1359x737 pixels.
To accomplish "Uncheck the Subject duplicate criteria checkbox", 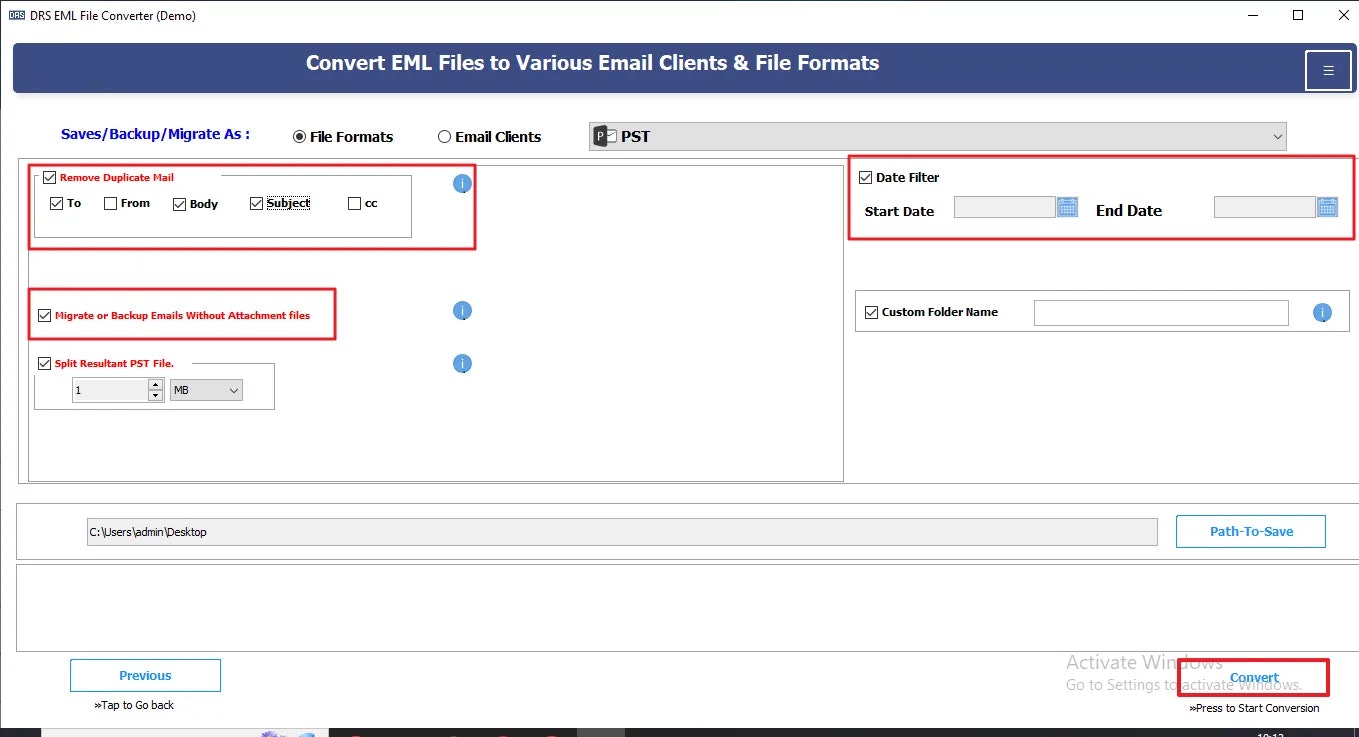I will pos(257,204).
